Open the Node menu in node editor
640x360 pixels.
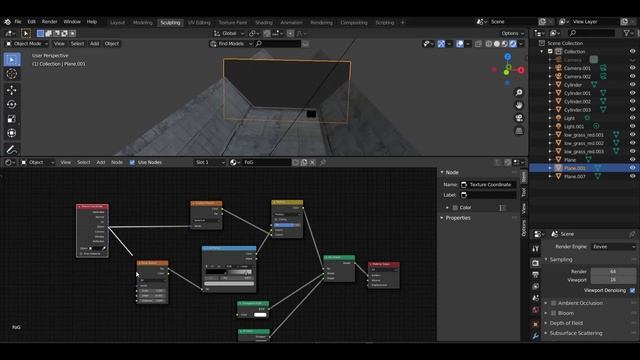(x=117, y=162)
